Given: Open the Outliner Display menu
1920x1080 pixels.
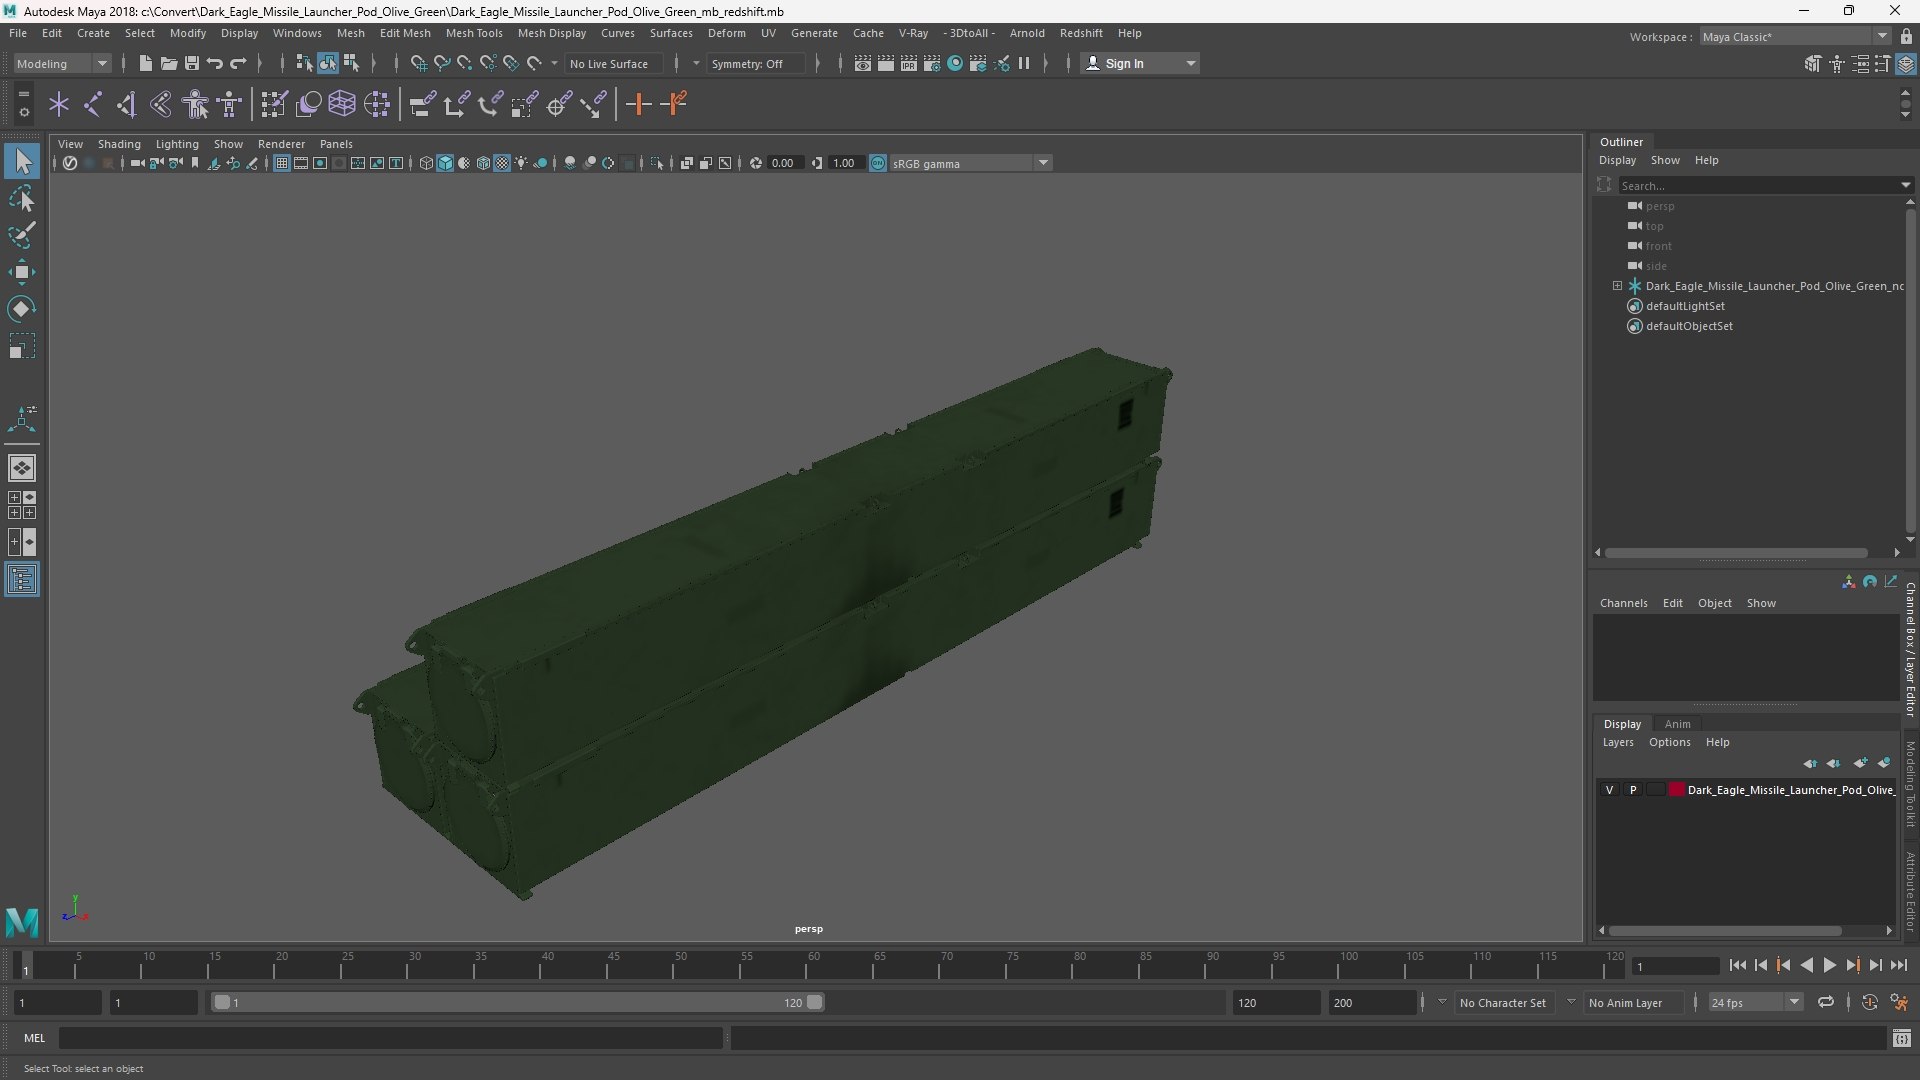Looking at the screenshot, I should tap(1617, 160).
